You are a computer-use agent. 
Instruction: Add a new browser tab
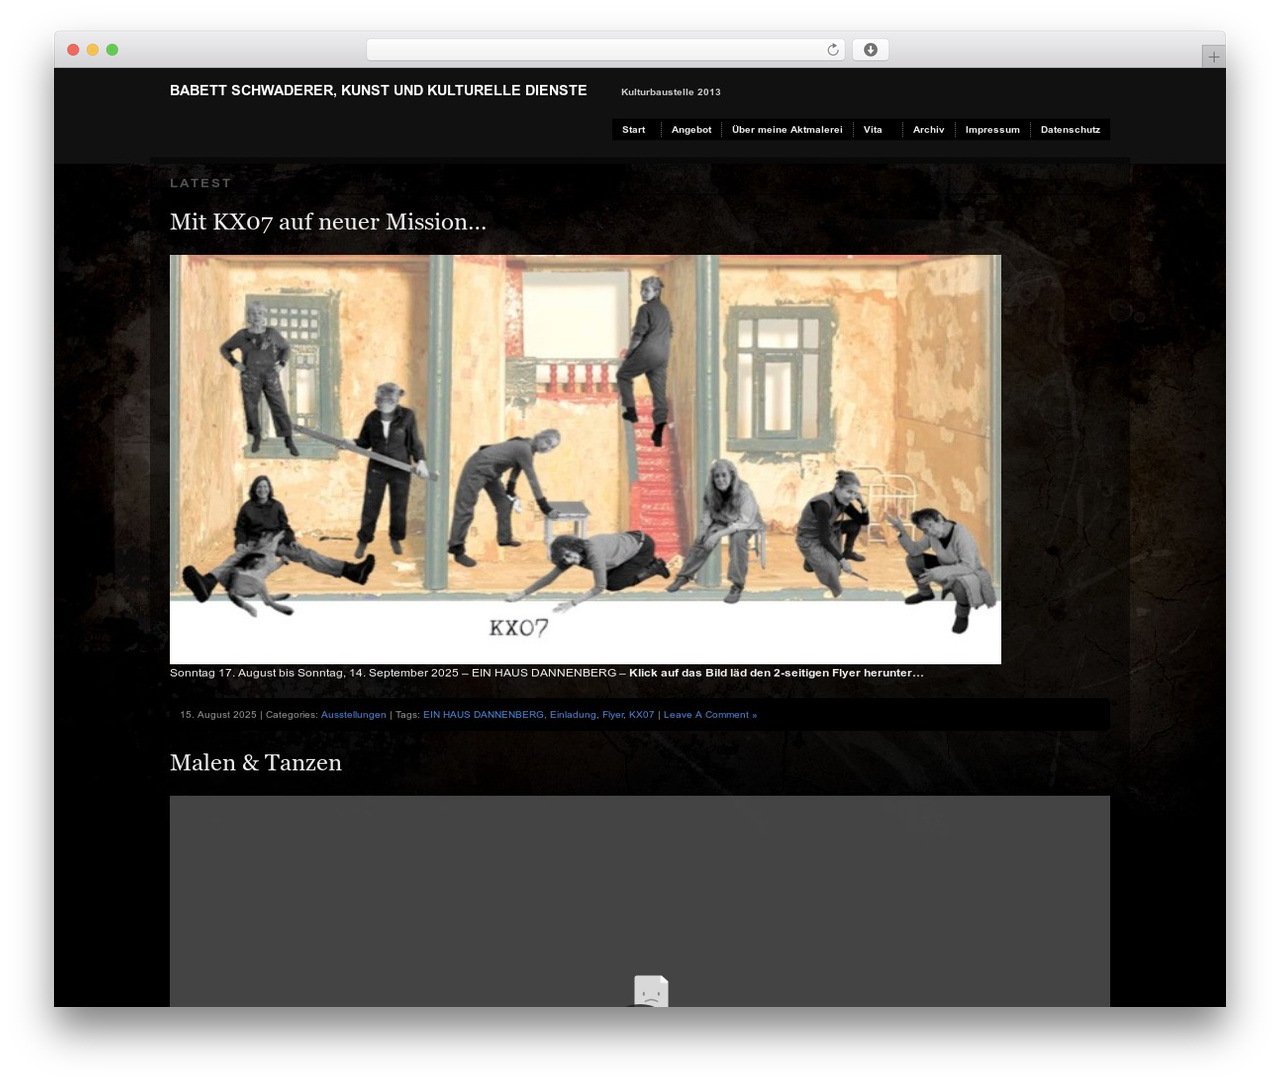coord(1213,57)
